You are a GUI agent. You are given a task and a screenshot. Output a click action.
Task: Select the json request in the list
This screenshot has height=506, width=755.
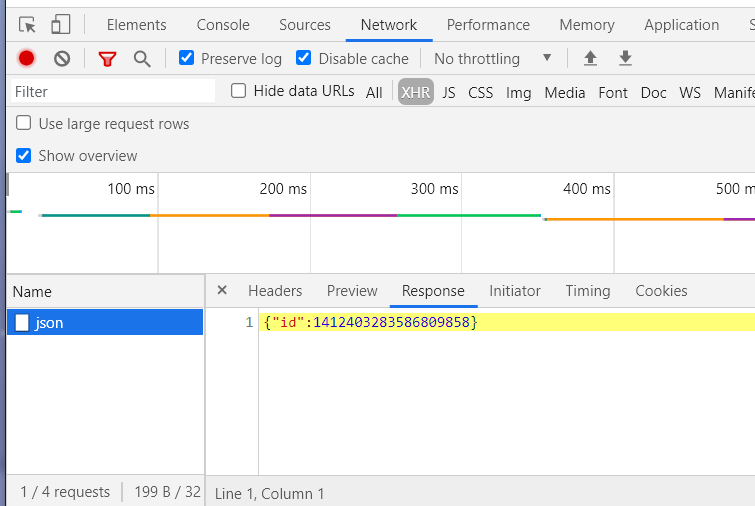(50, 323)
